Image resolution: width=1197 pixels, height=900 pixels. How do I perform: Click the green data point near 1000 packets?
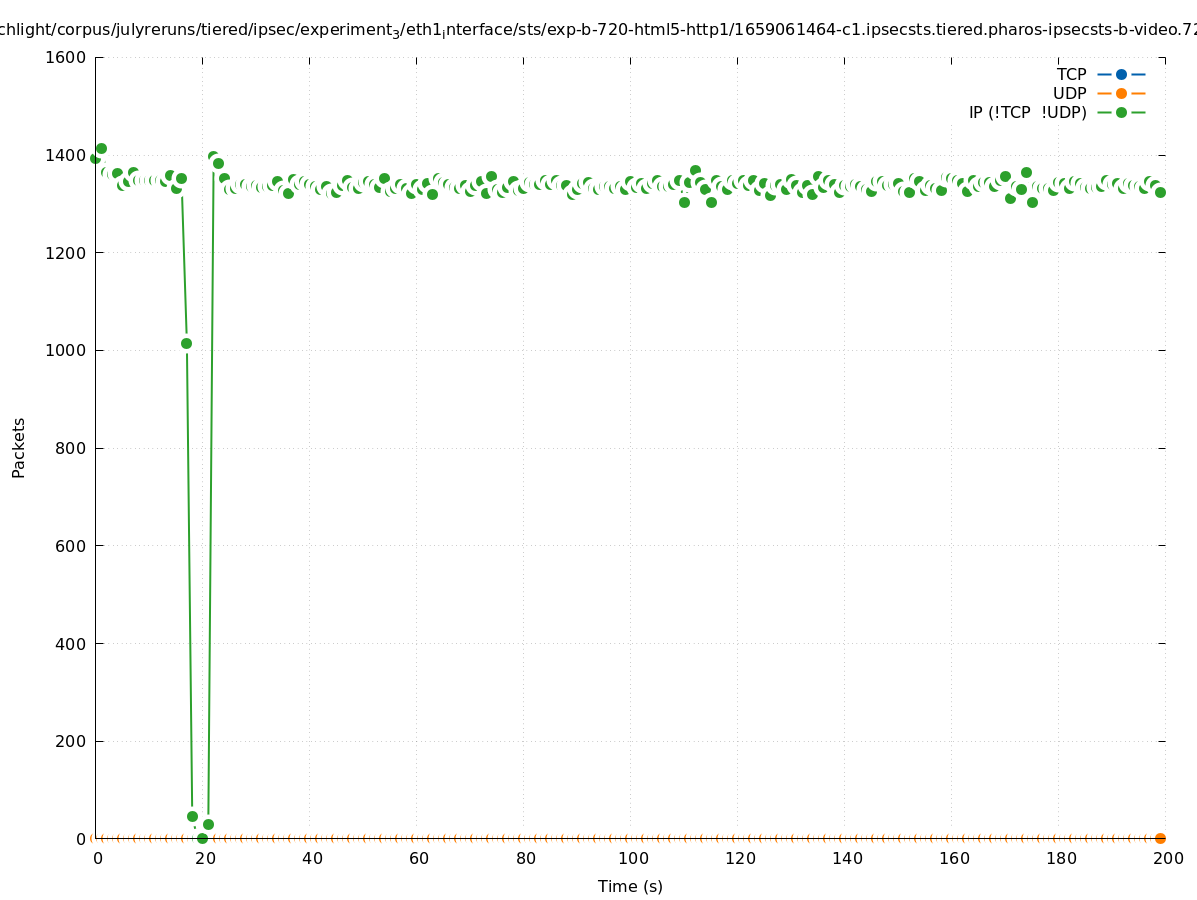coord(186,343)
